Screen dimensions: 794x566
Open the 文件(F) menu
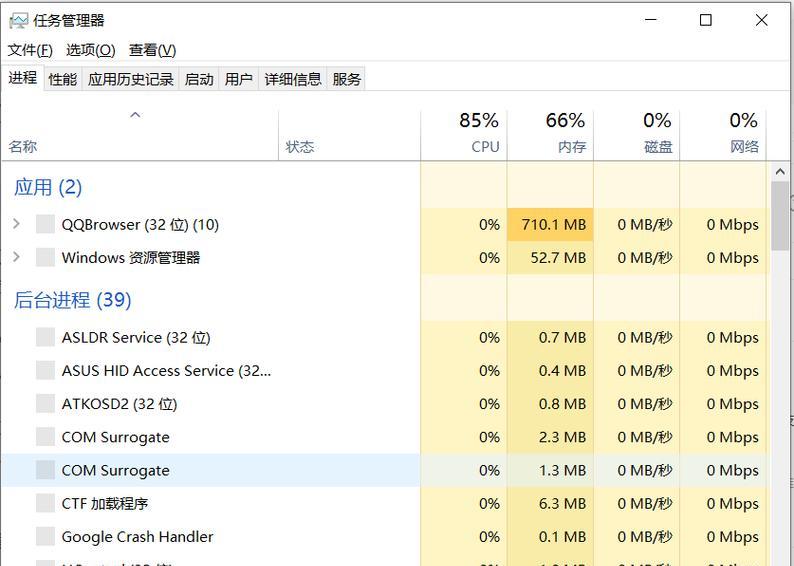(30, 50)
